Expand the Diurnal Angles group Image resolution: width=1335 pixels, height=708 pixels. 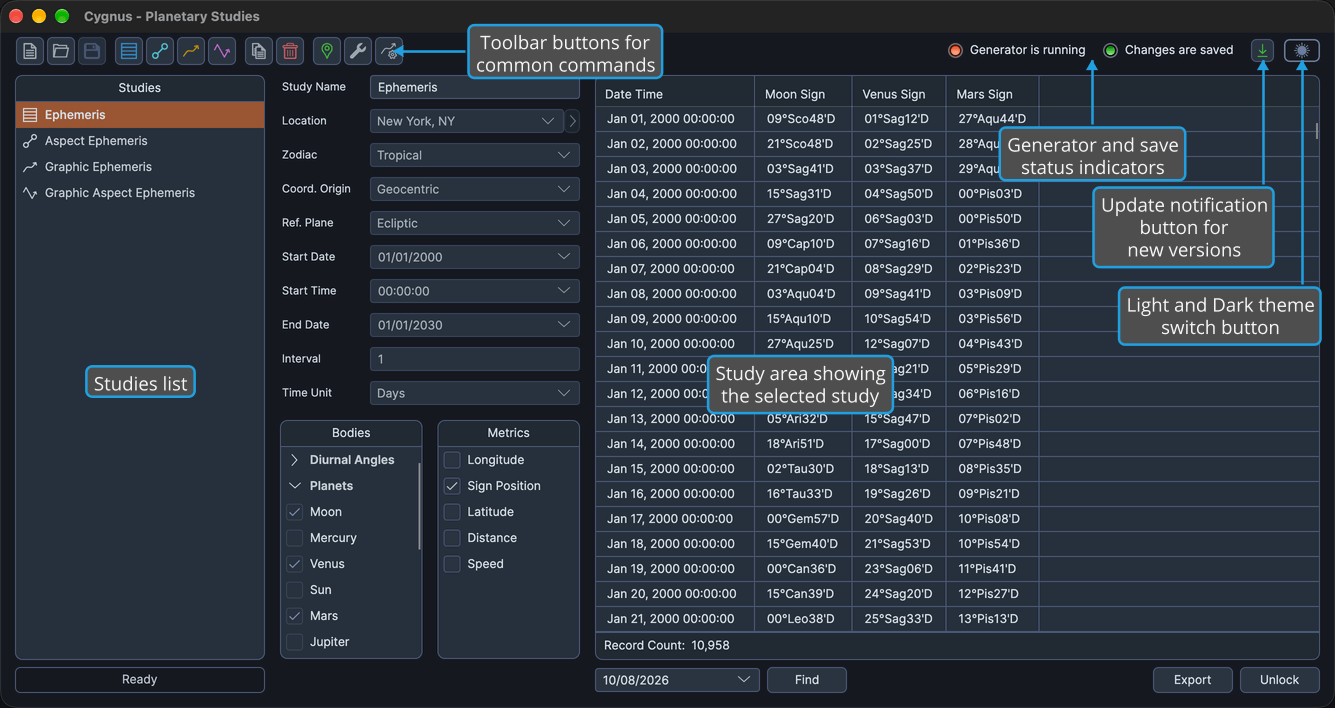coord(295,460)
